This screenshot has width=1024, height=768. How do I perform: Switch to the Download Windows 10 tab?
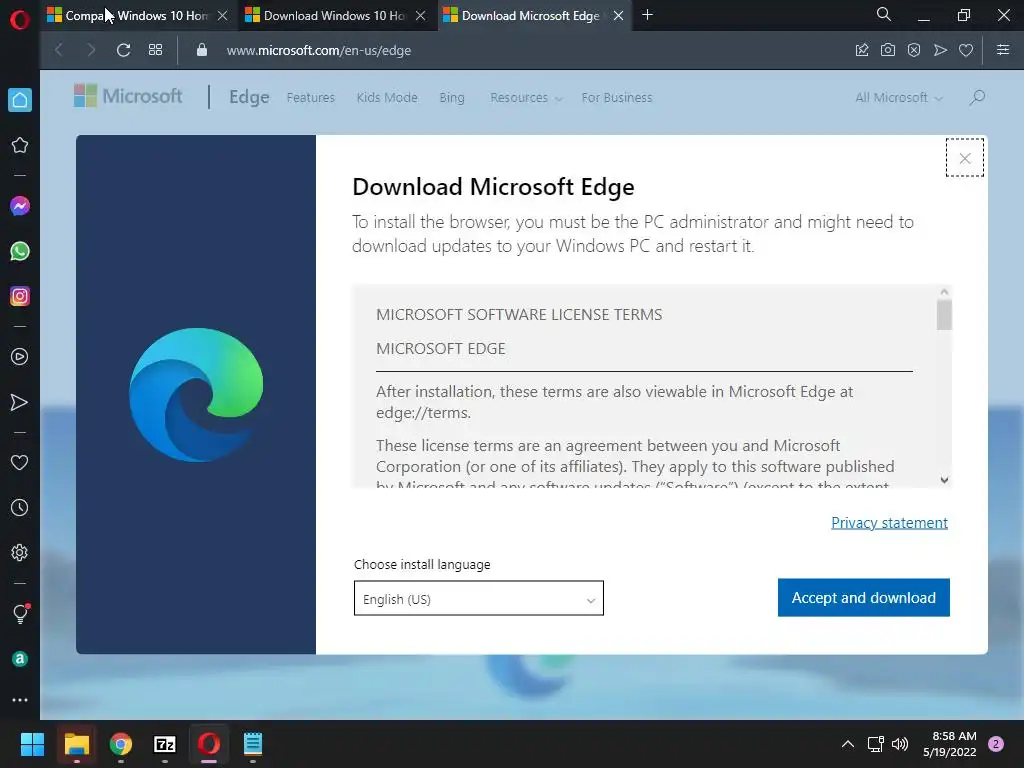pyautogui.click(x=334, y=16)
